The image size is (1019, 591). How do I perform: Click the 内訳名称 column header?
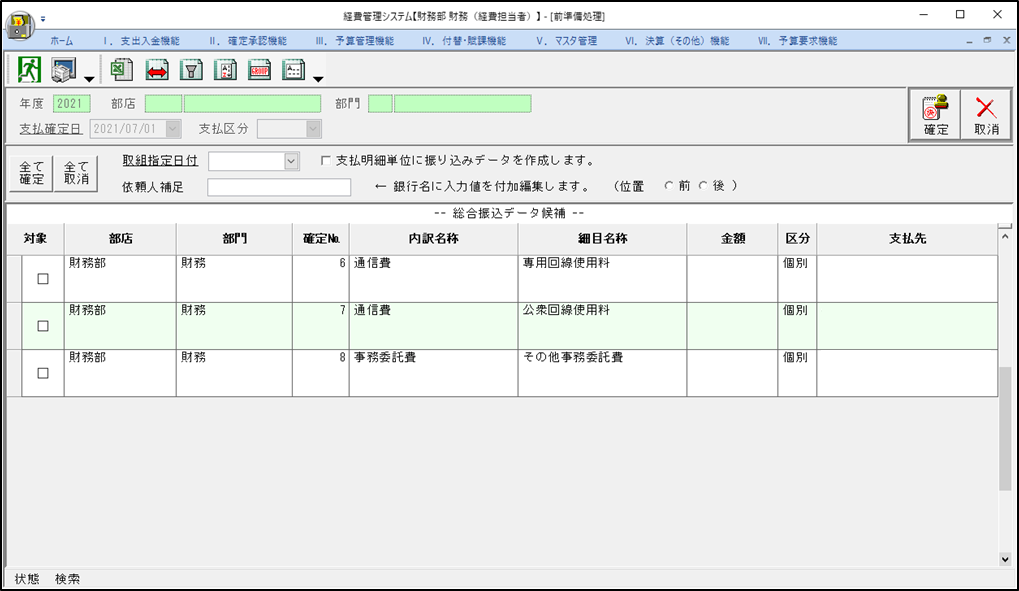pyautogui.click(x=433, y=239)
